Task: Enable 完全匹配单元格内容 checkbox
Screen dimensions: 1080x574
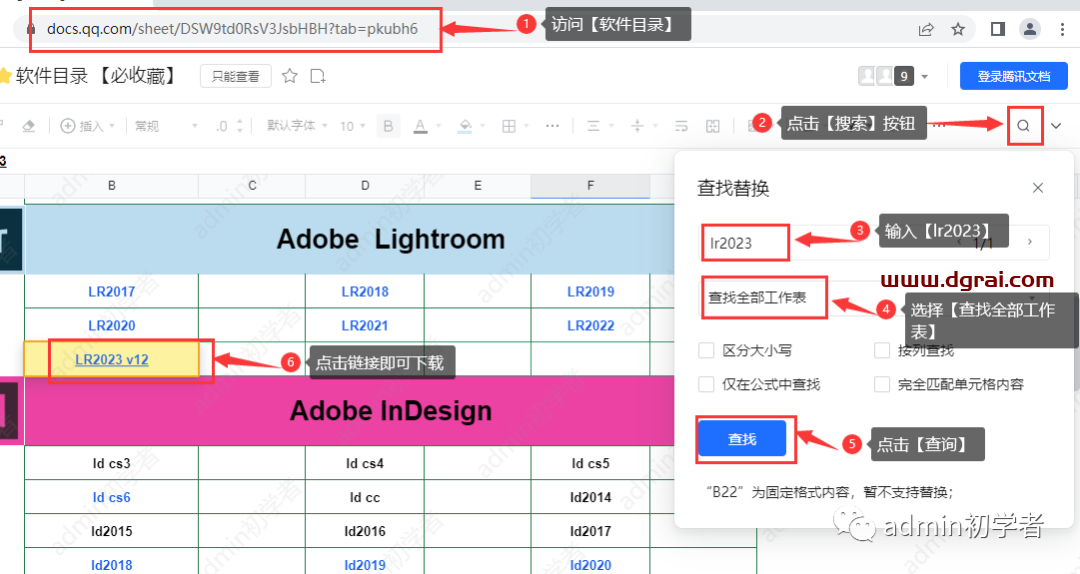Action: [x=882, y=384]
